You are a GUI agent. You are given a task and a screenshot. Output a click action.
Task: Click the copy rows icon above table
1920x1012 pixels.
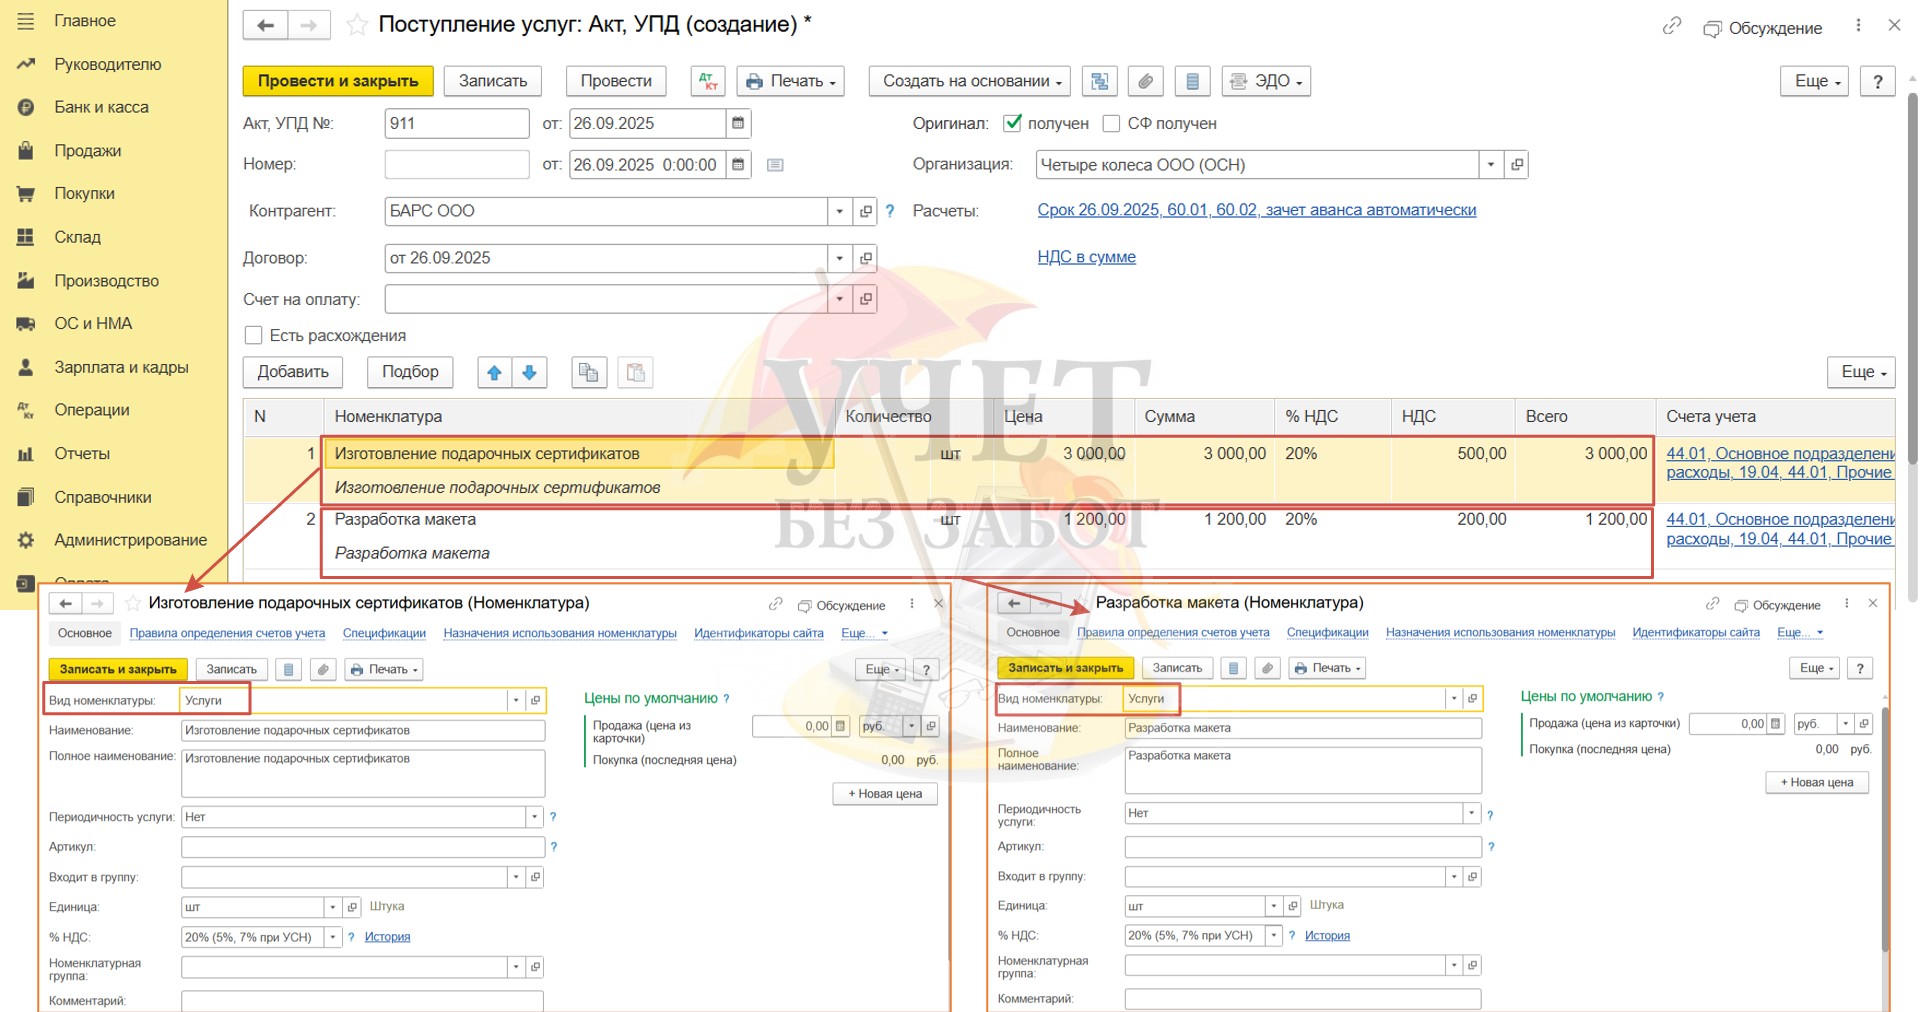coord(589,372)
